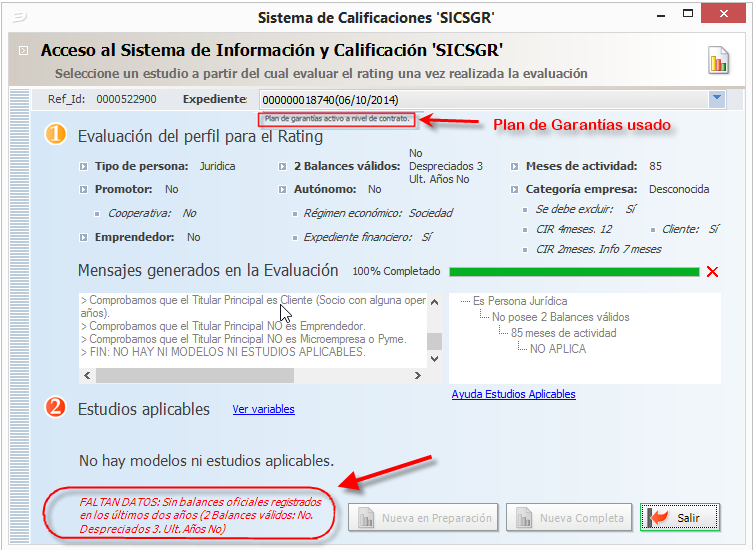Click the Nueva Completa button
Image resolution: width=754 pixels, height=550 pixels.
pos(569,517)
